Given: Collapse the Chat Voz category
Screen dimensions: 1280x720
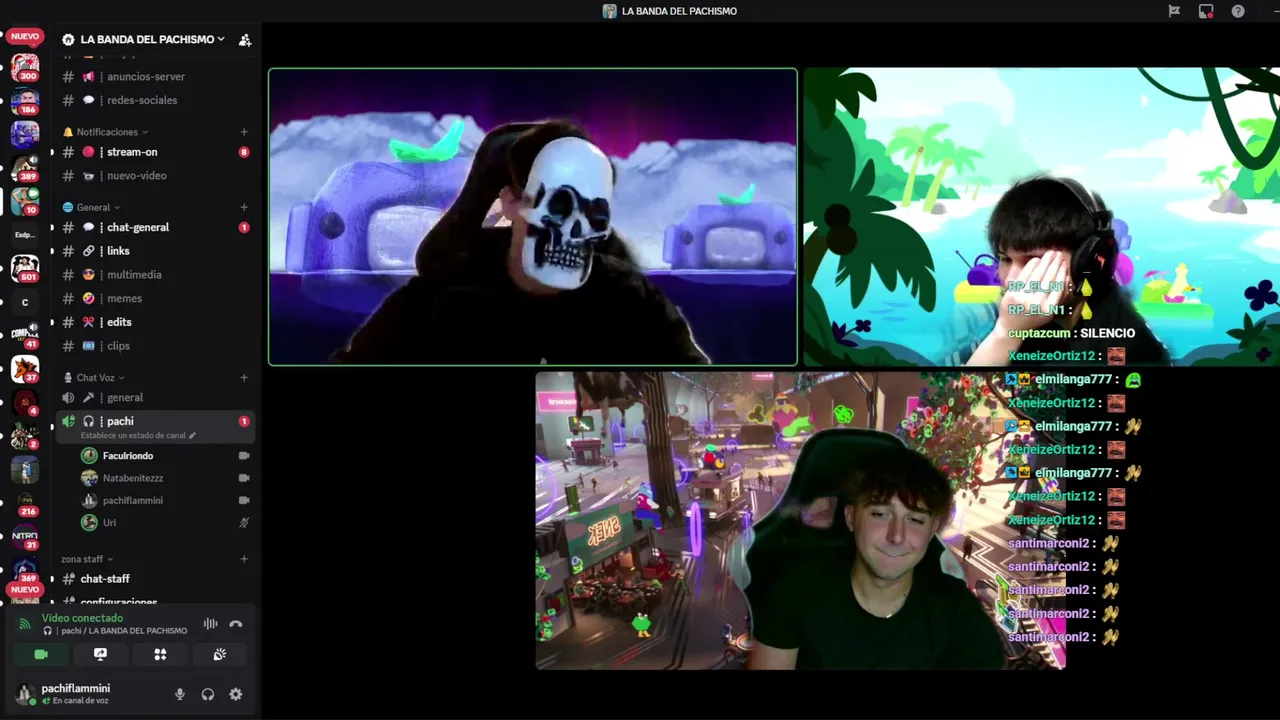Looking at the screenshot, I should (95, 377).
